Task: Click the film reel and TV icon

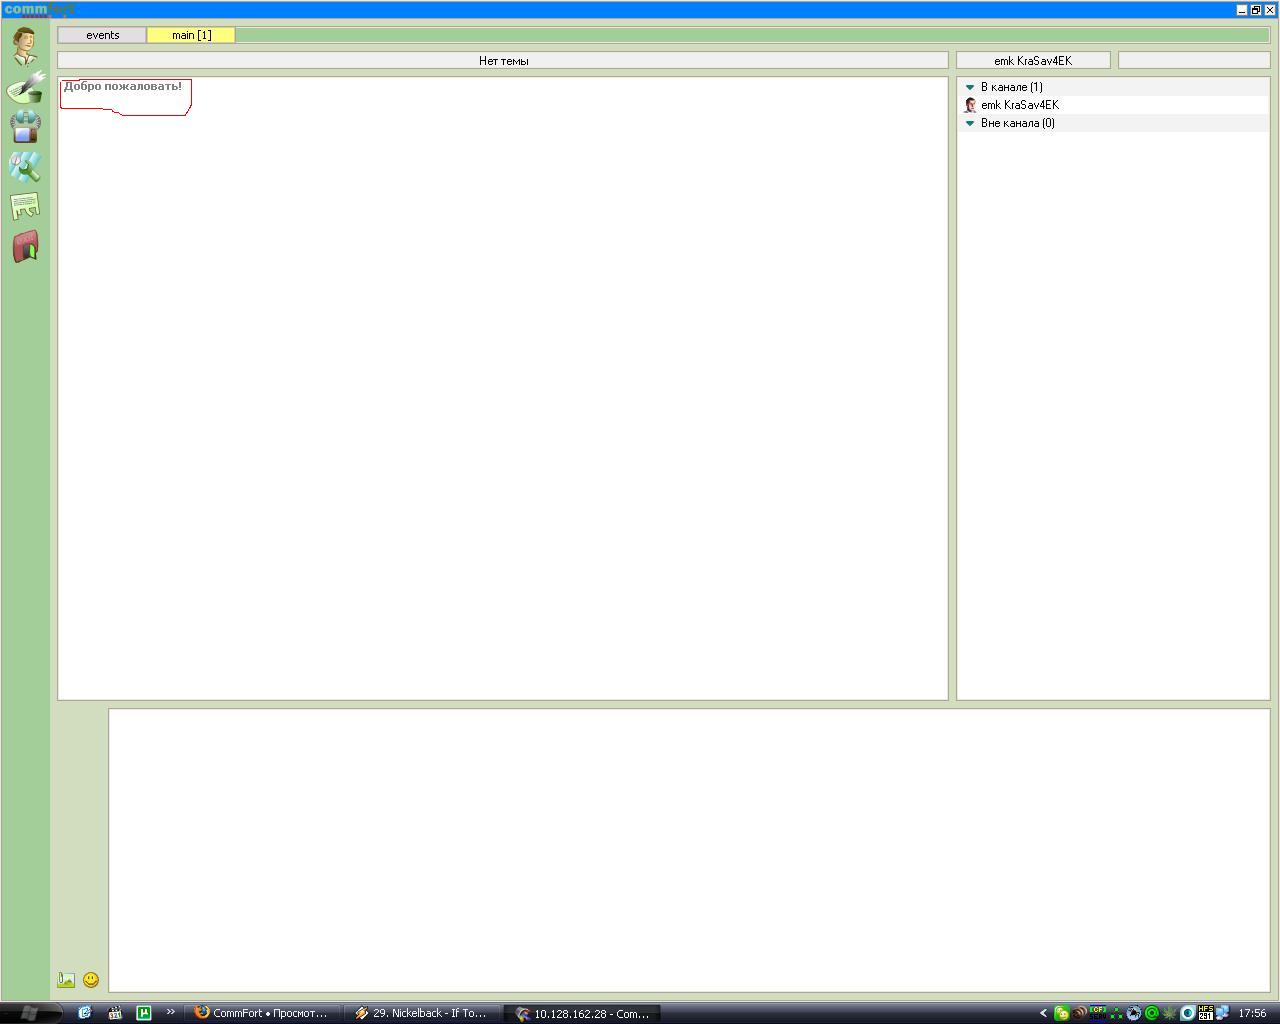Action: tap(25, 127)
